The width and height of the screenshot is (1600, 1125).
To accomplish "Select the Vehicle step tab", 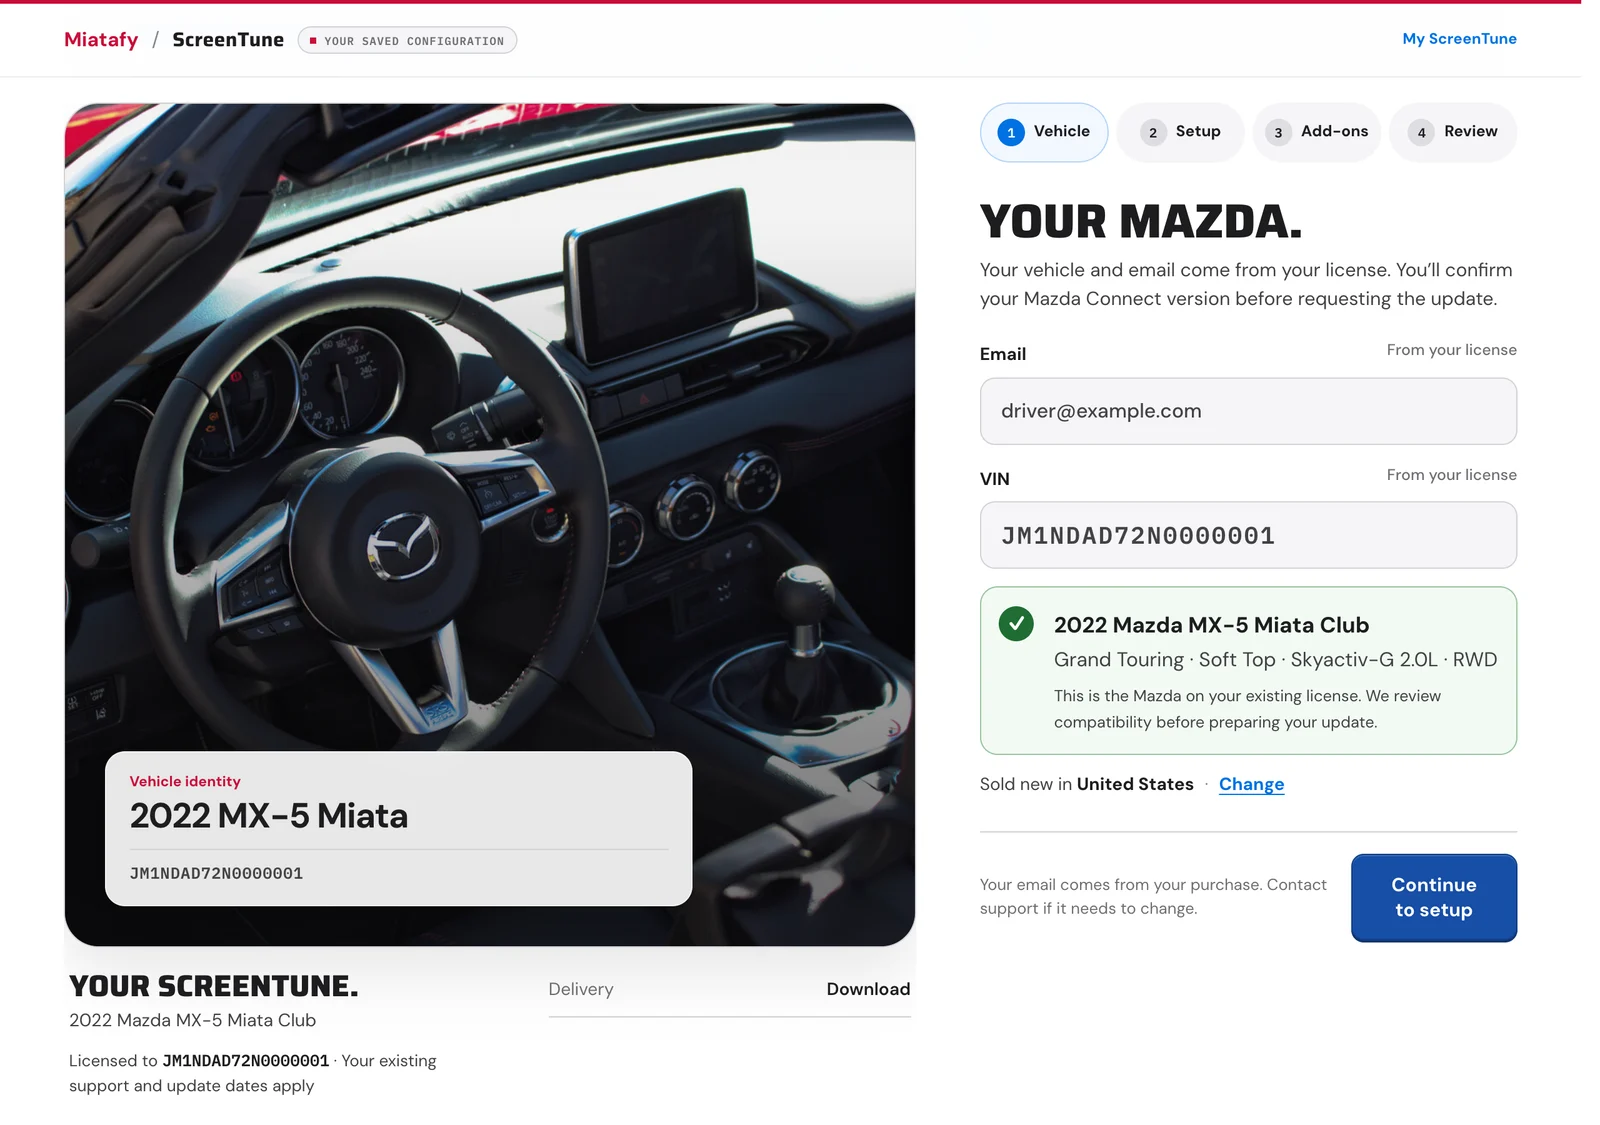I will tap(1044, 132).
